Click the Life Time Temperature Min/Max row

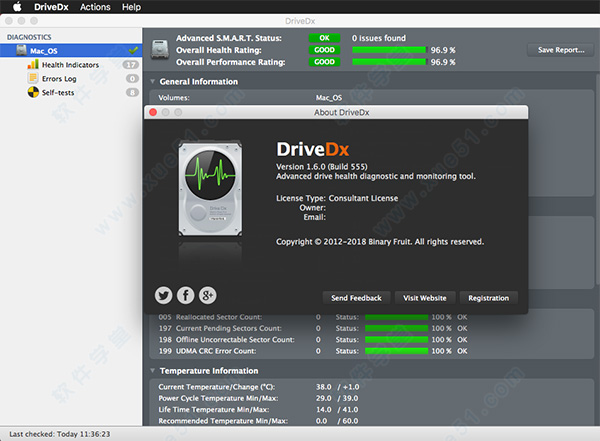coord(259,410)
